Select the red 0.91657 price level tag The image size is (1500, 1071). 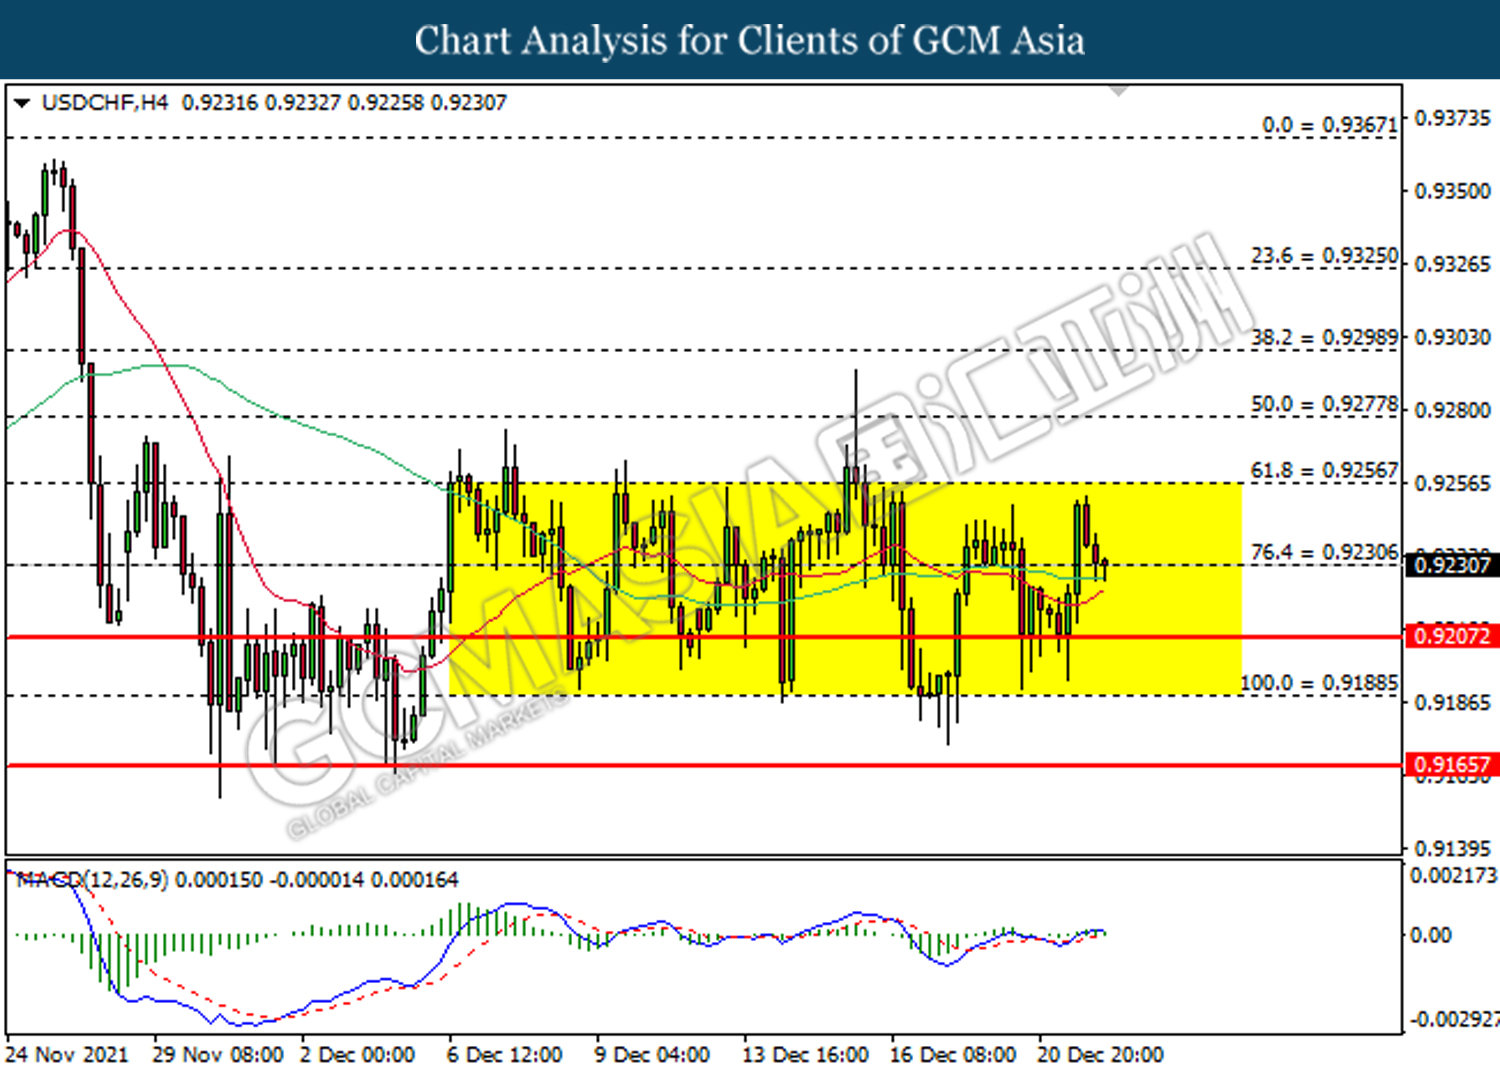1452,765
